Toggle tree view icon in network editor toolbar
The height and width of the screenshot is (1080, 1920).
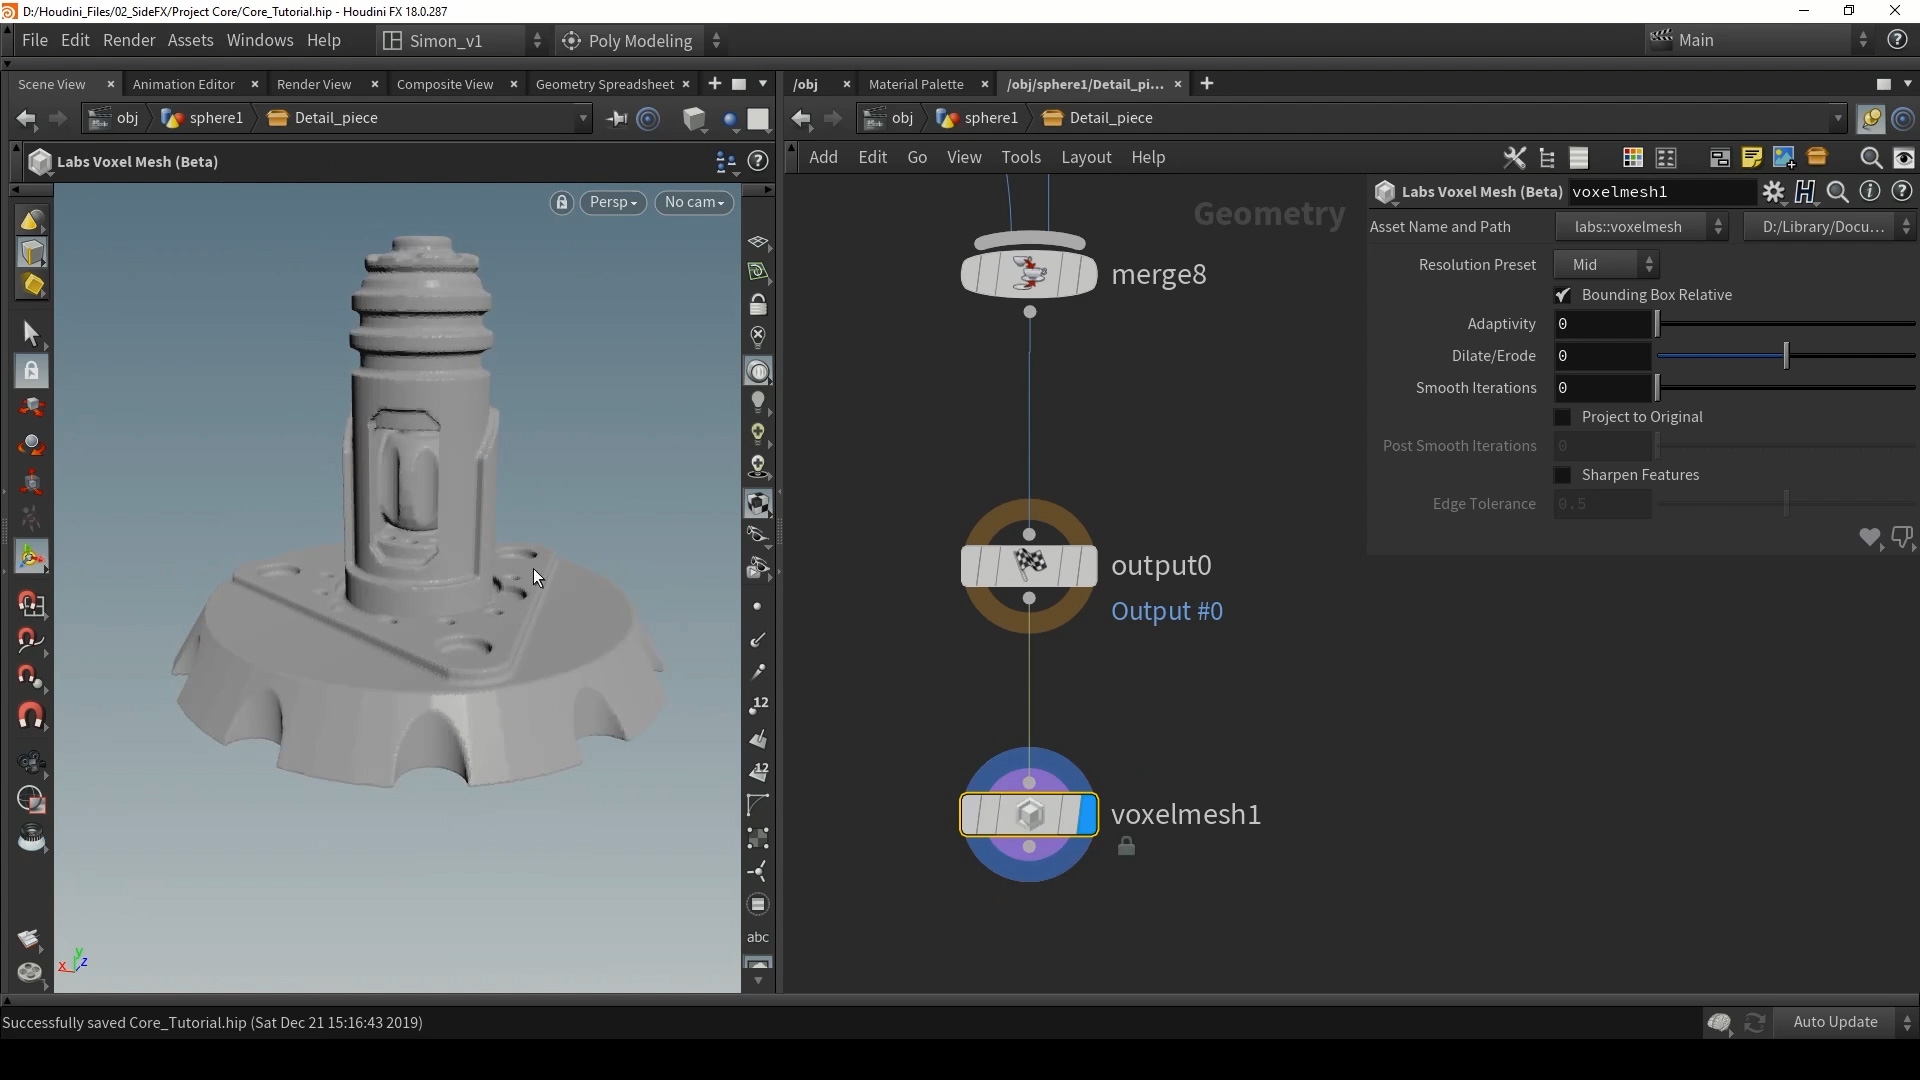click(1547, 158)
